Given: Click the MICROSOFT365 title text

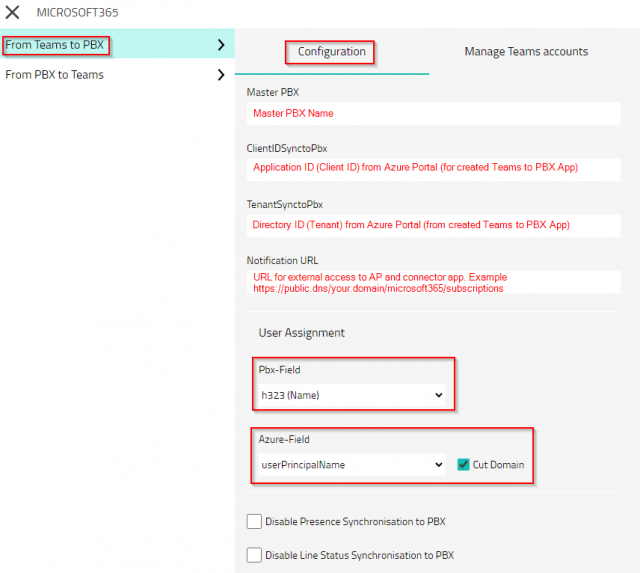Looking at the screenshot, I should point(75,13).
